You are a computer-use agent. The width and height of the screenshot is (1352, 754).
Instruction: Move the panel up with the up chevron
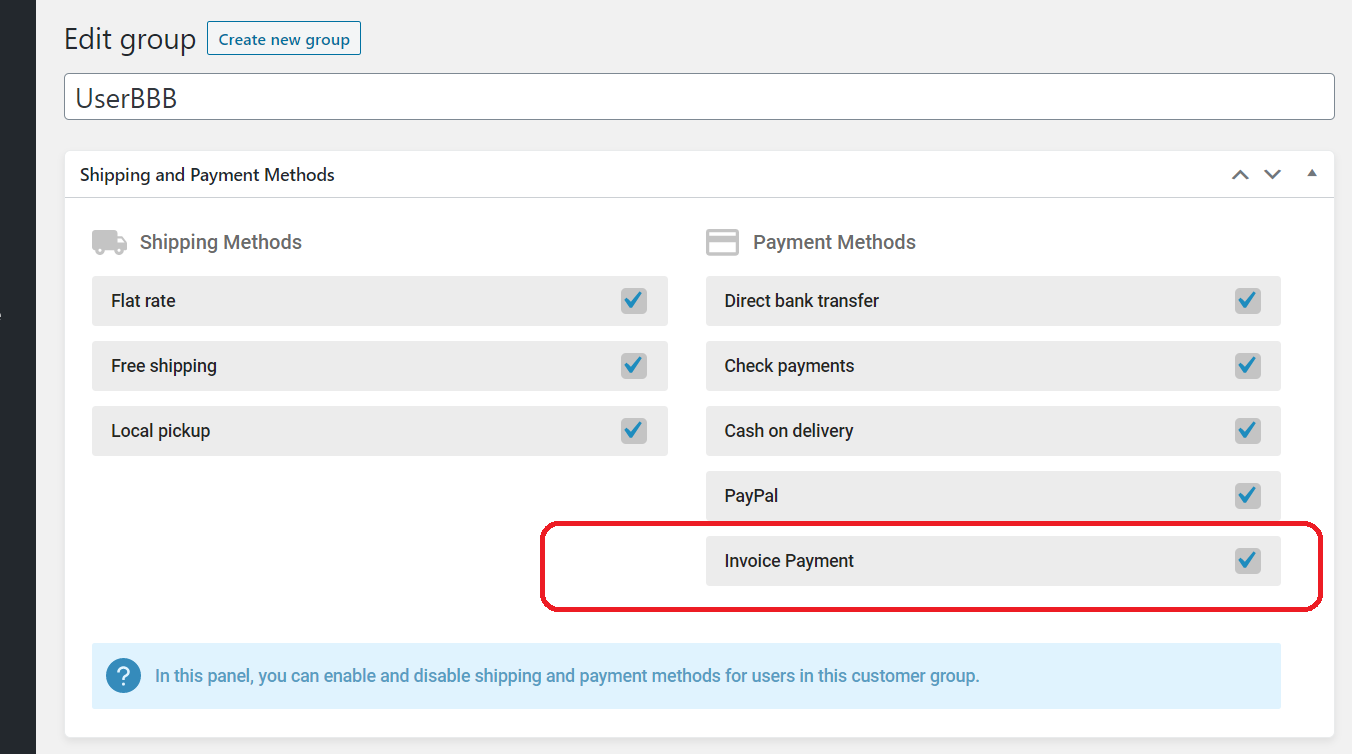[1240, 174]
